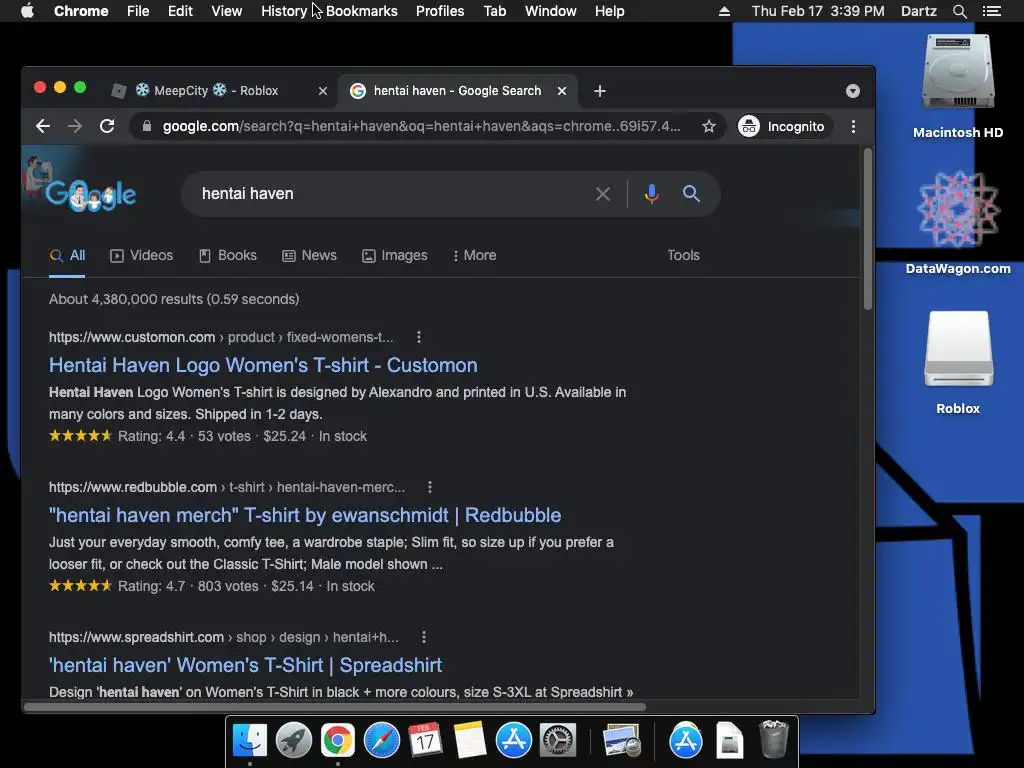Open the History menu
The width and height of the screenshot is (1024, 768).
pos(284,11)
